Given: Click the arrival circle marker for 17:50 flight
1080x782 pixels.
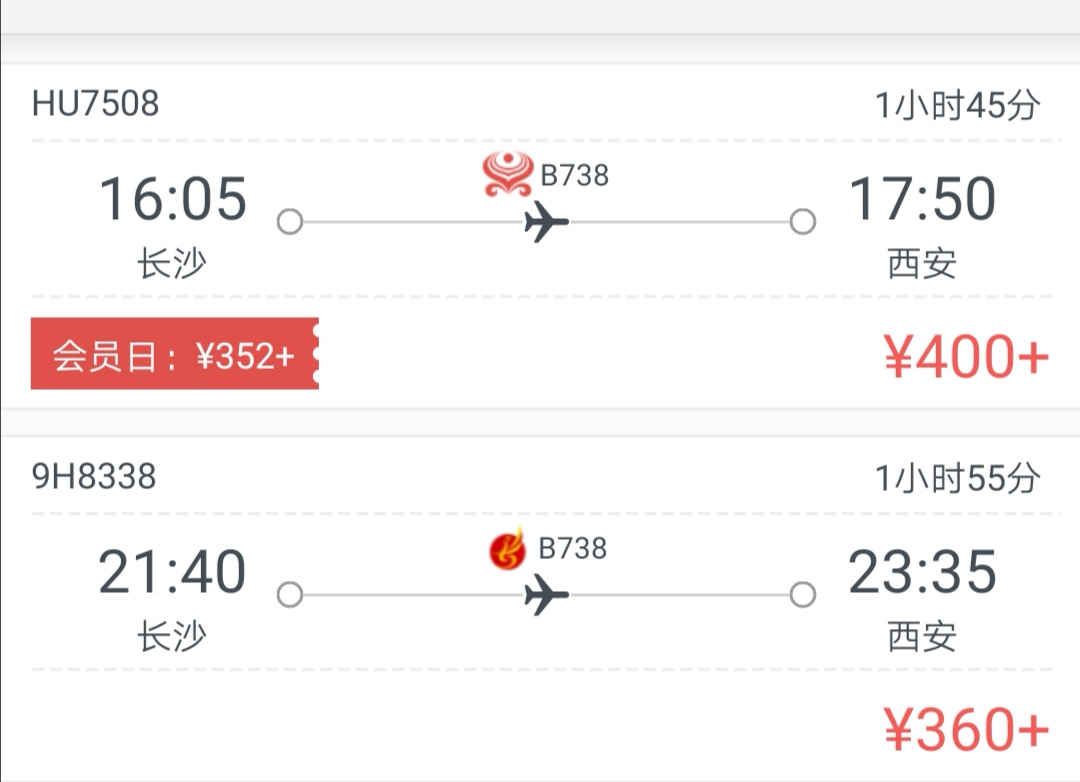Looking at the screenshot, I should click(802, 222).
